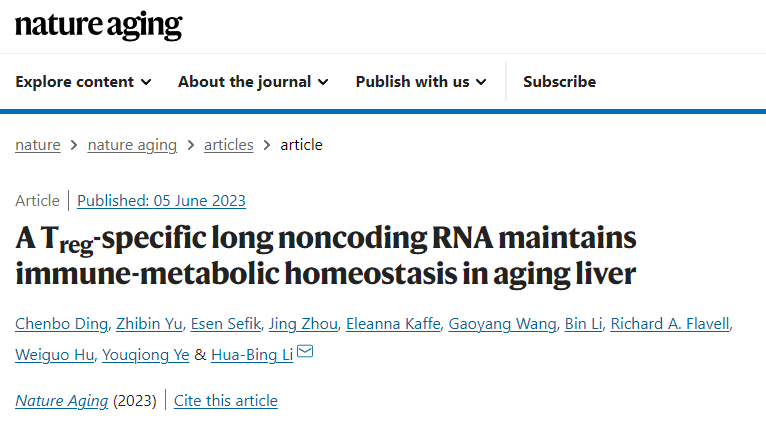Viewport: 766px width, 422px height.
Task: Open the About the journal dropdown
Action: (x=253, y=82)
